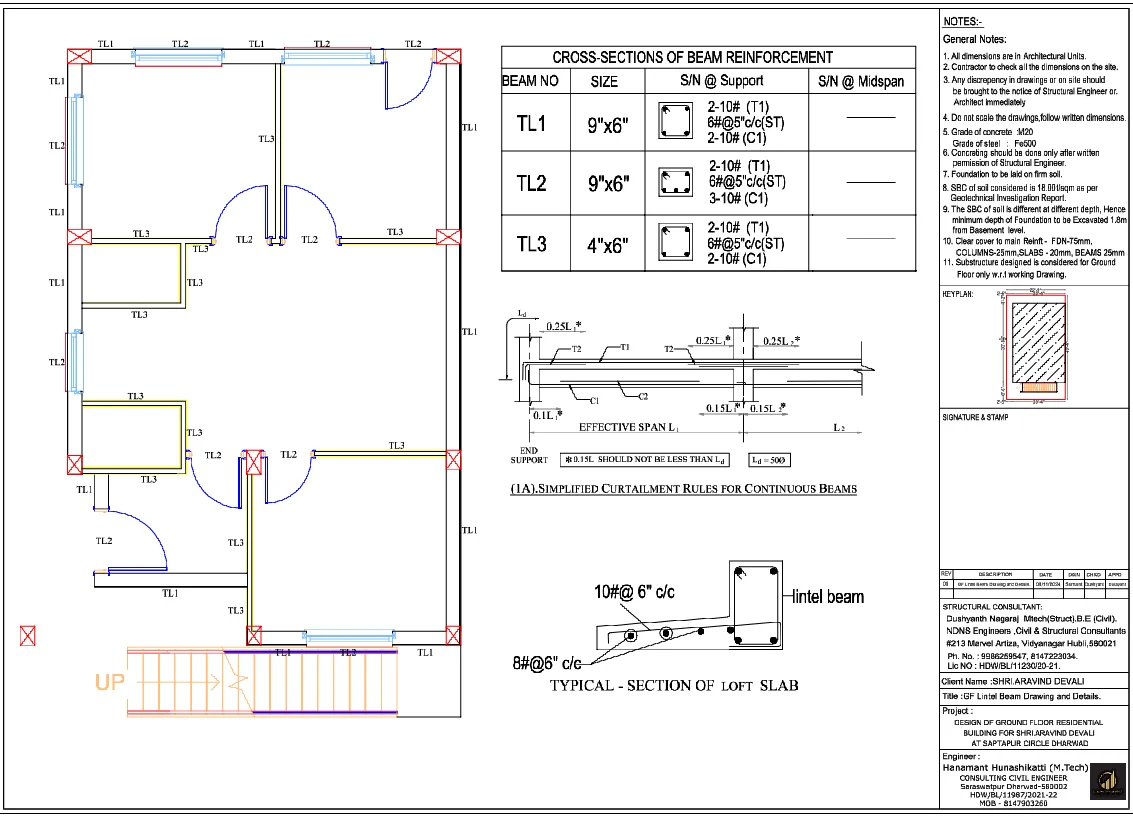1133x816 pixels.
Task: Click the DESCRIPTION header in revision table
Action: pyautogui.click(x=995, y=575)
